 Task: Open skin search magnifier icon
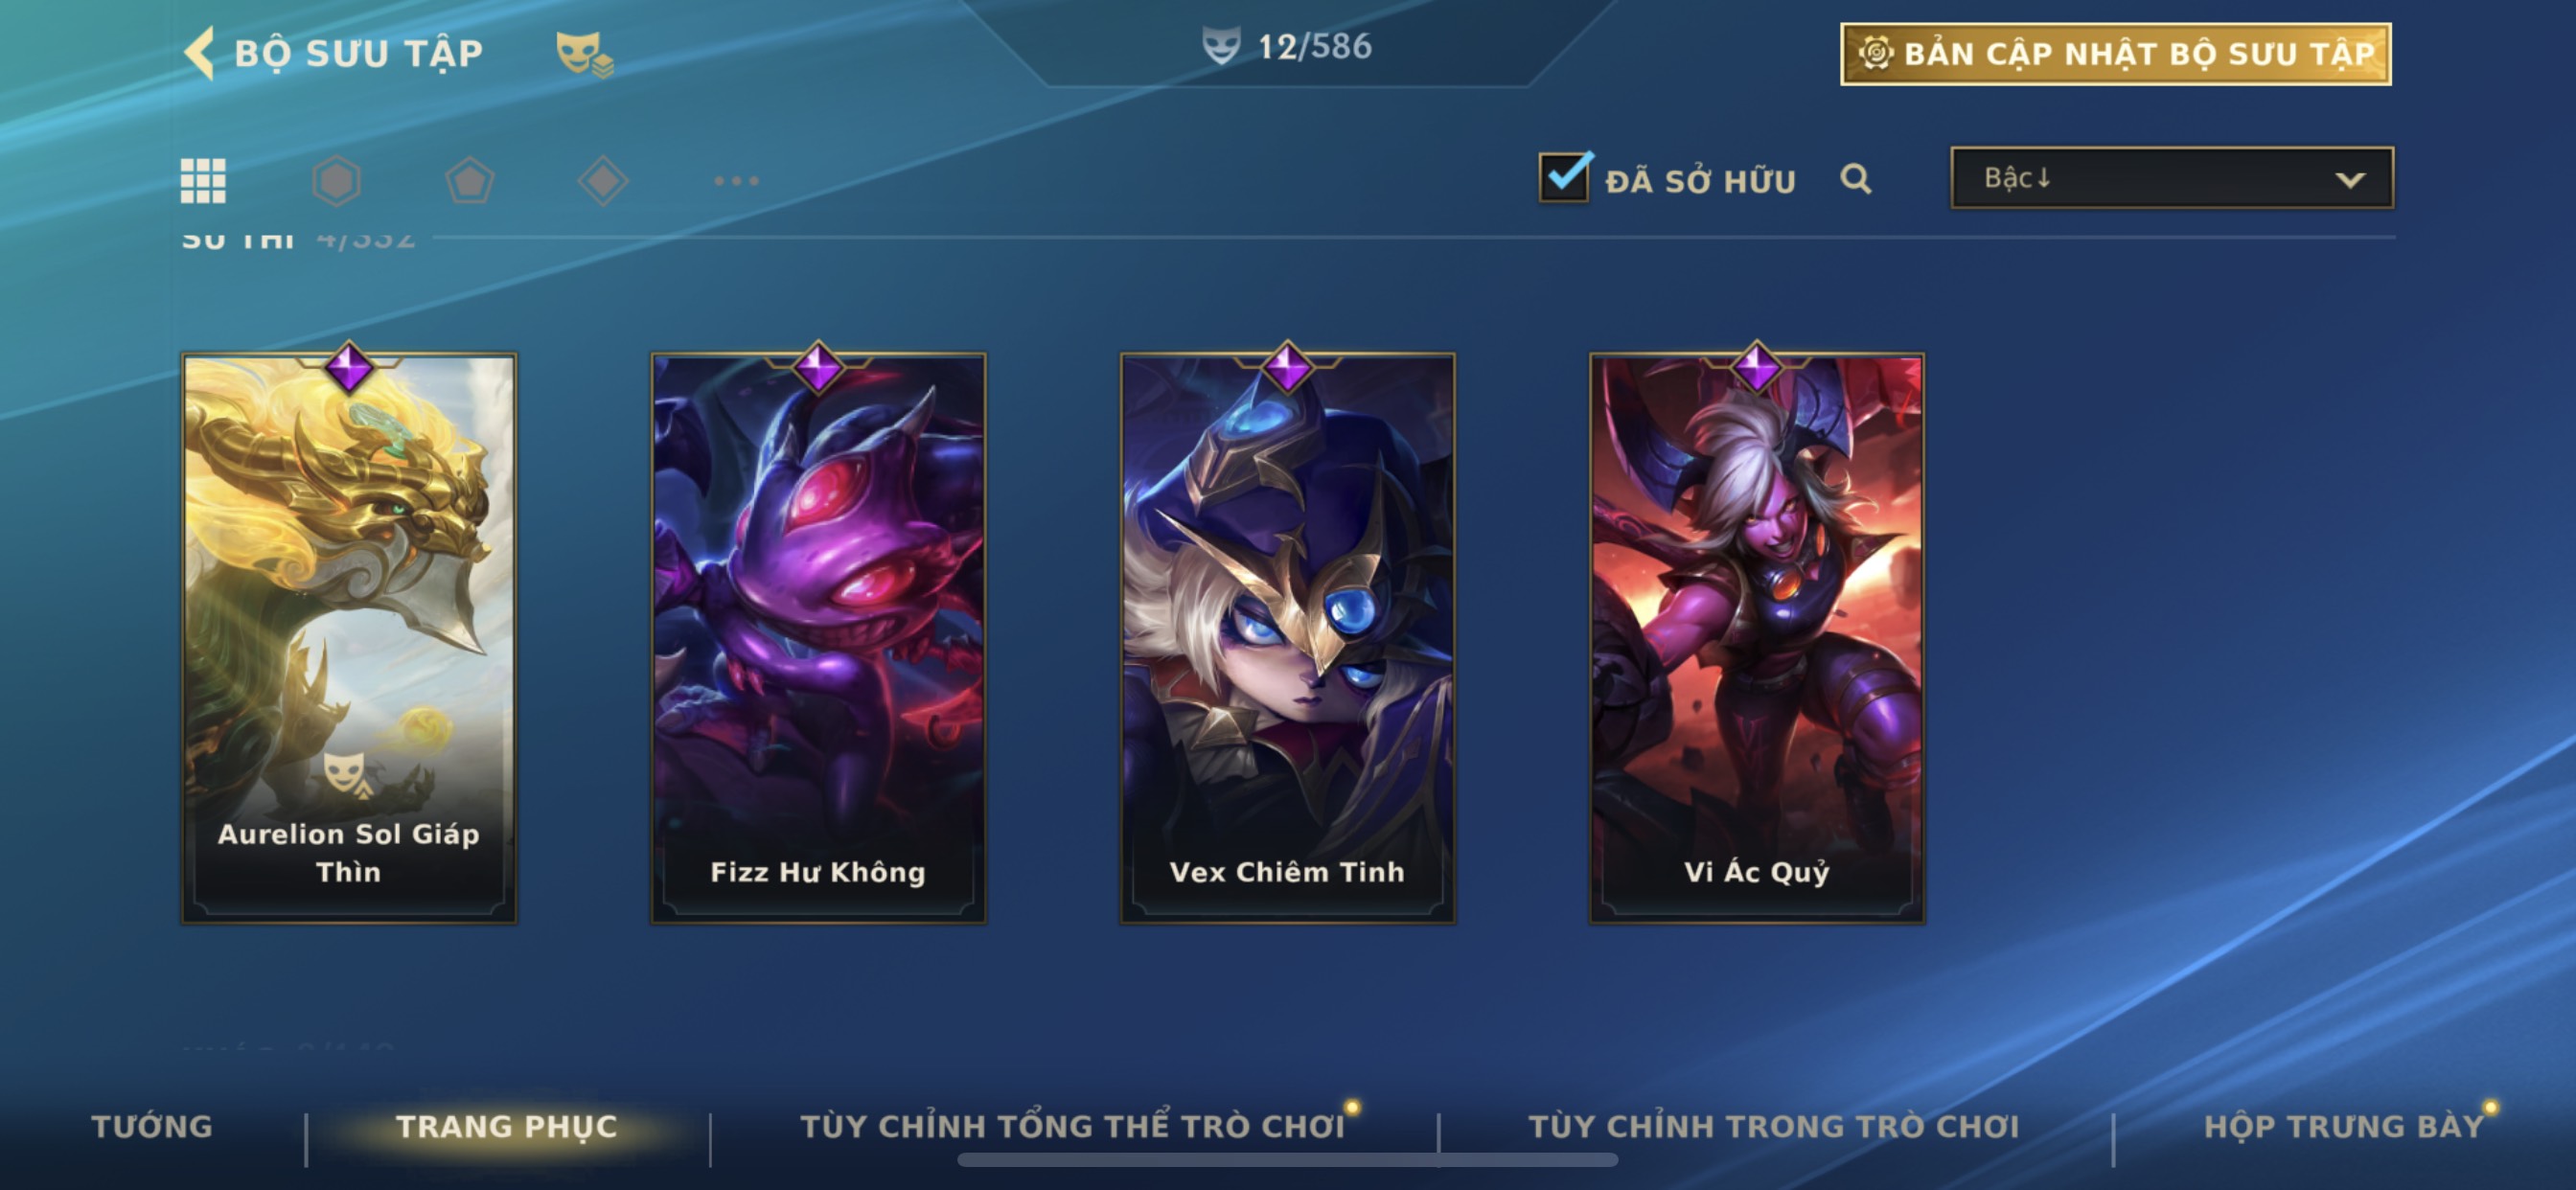(1856, 179)
